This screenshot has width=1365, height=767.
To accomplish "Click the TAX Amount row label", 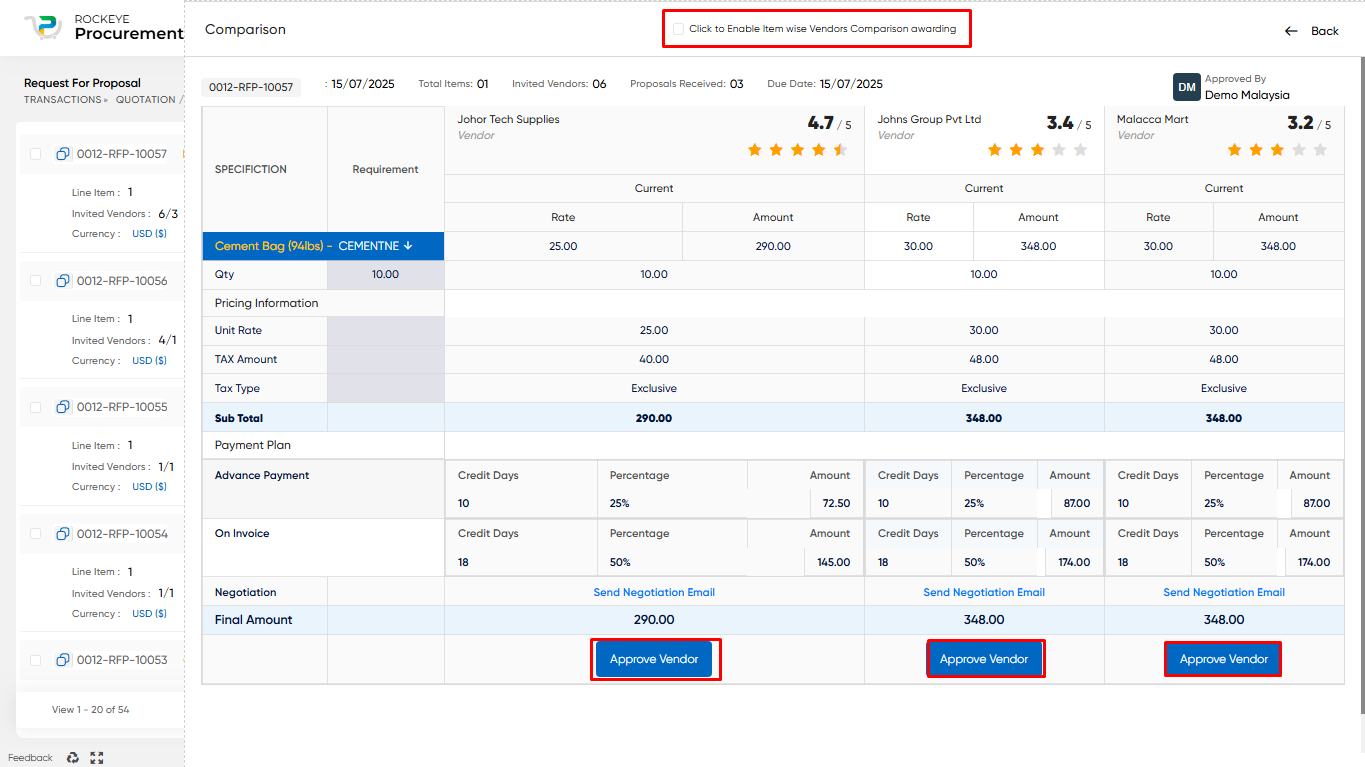I will (246, 359).
